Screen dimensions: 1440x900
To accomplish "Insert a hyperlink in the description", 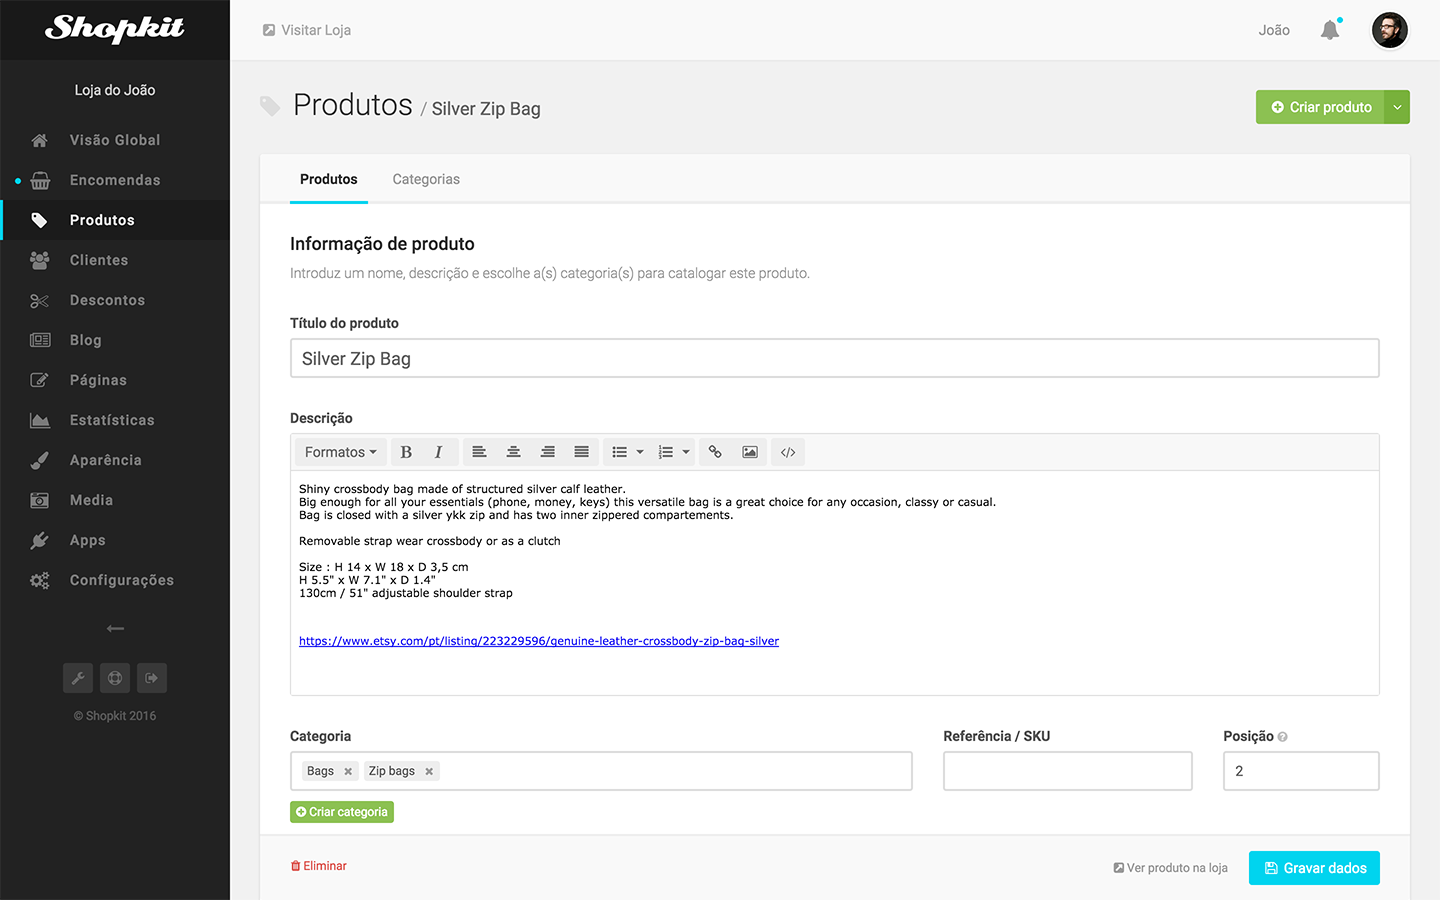I will (x=715, y=451).
